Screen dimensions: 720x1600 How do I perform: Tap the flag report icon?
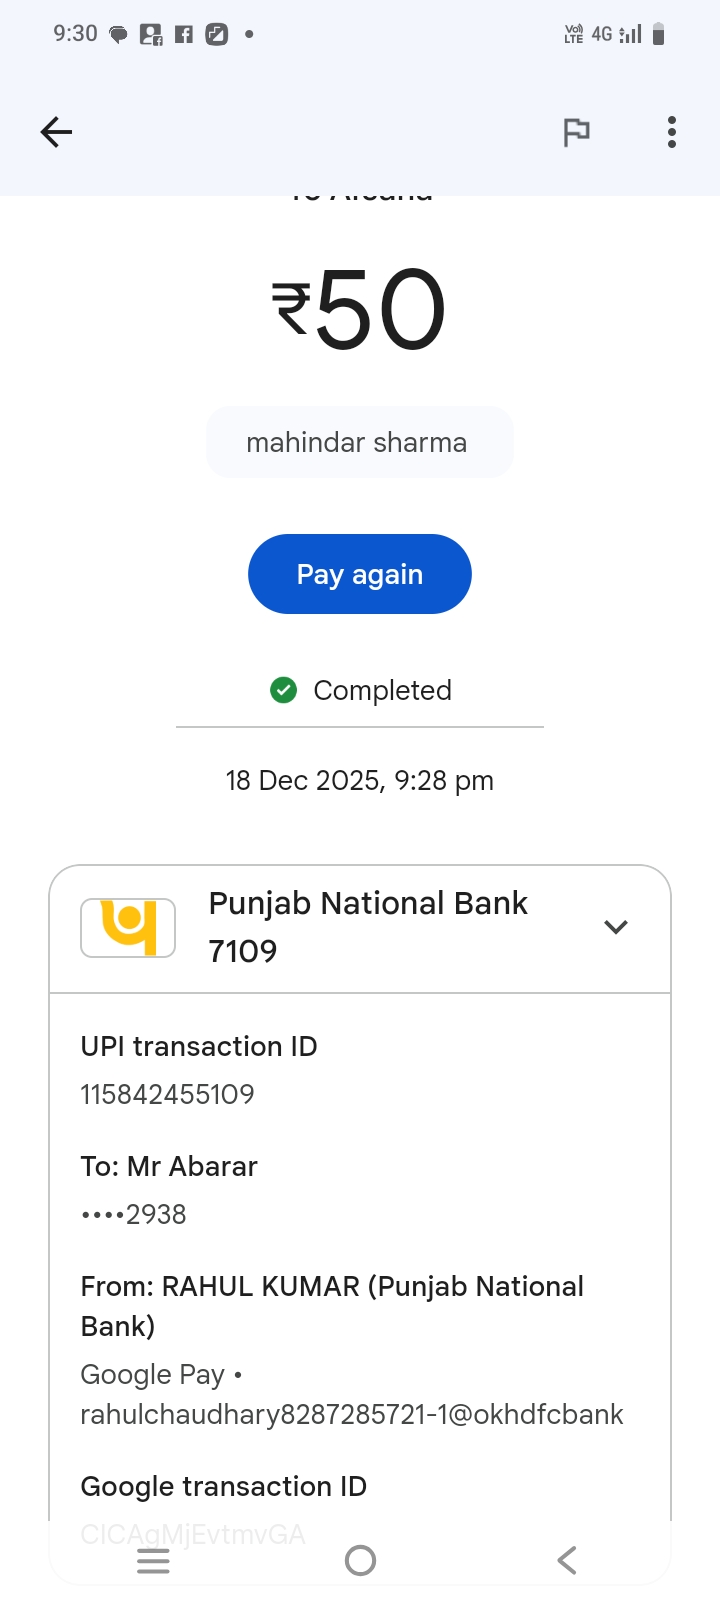(x=576, y=132)
